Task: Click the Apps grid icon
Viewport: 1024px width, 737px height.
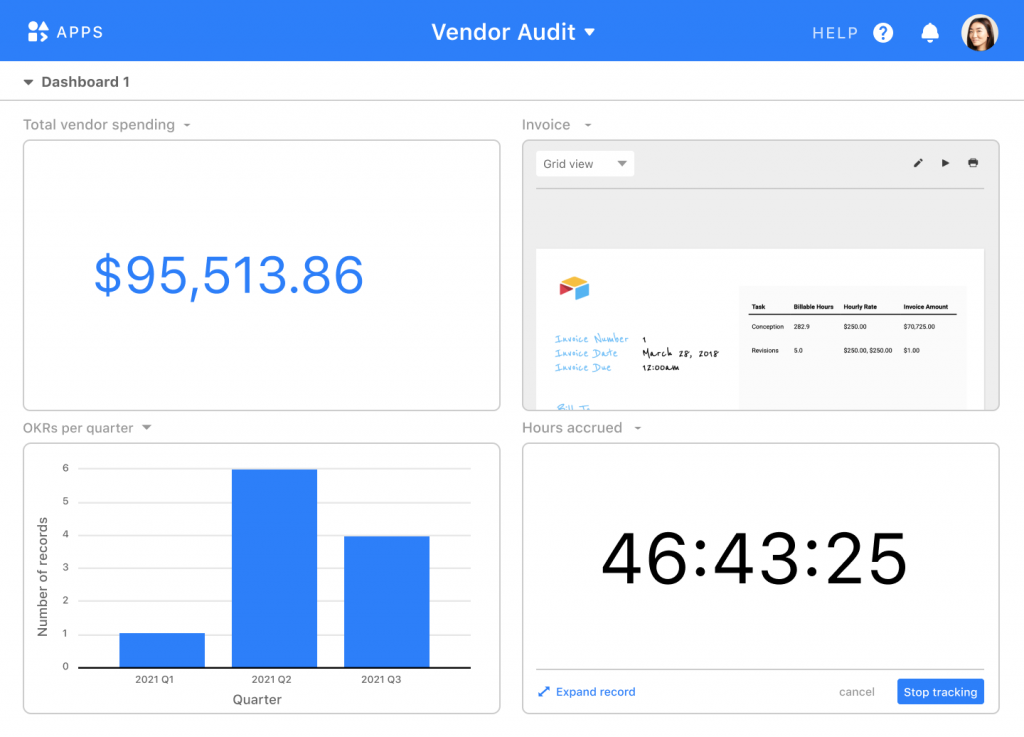Action: (37, 32)
